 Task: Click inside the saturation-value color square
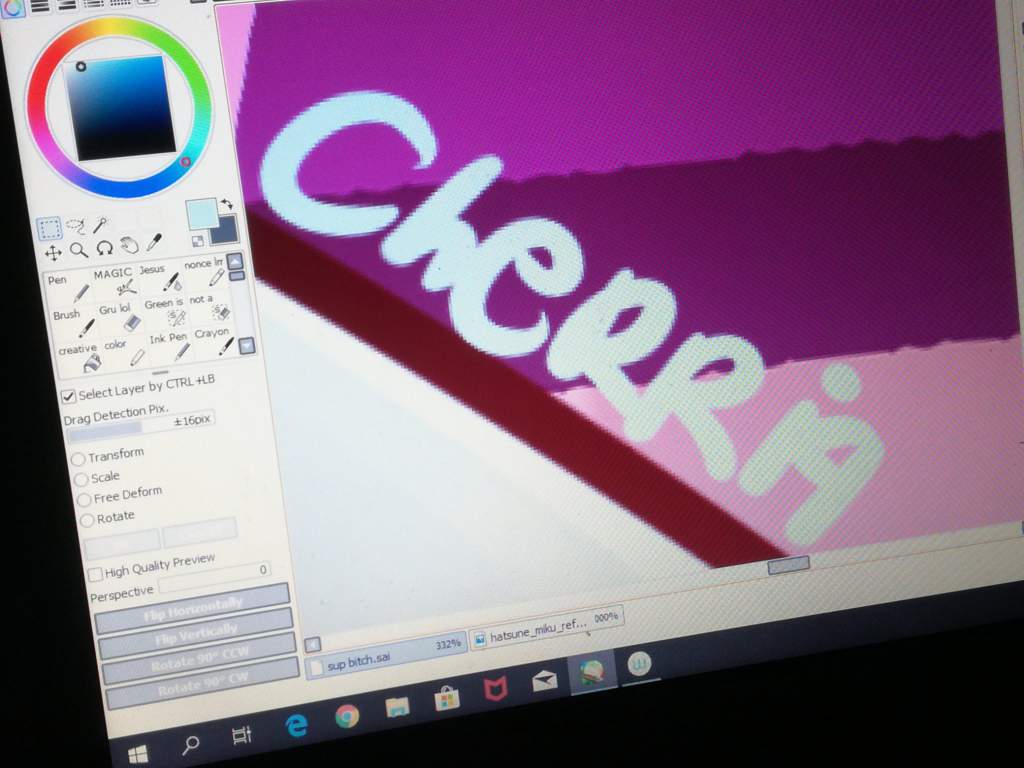(120, 108)
